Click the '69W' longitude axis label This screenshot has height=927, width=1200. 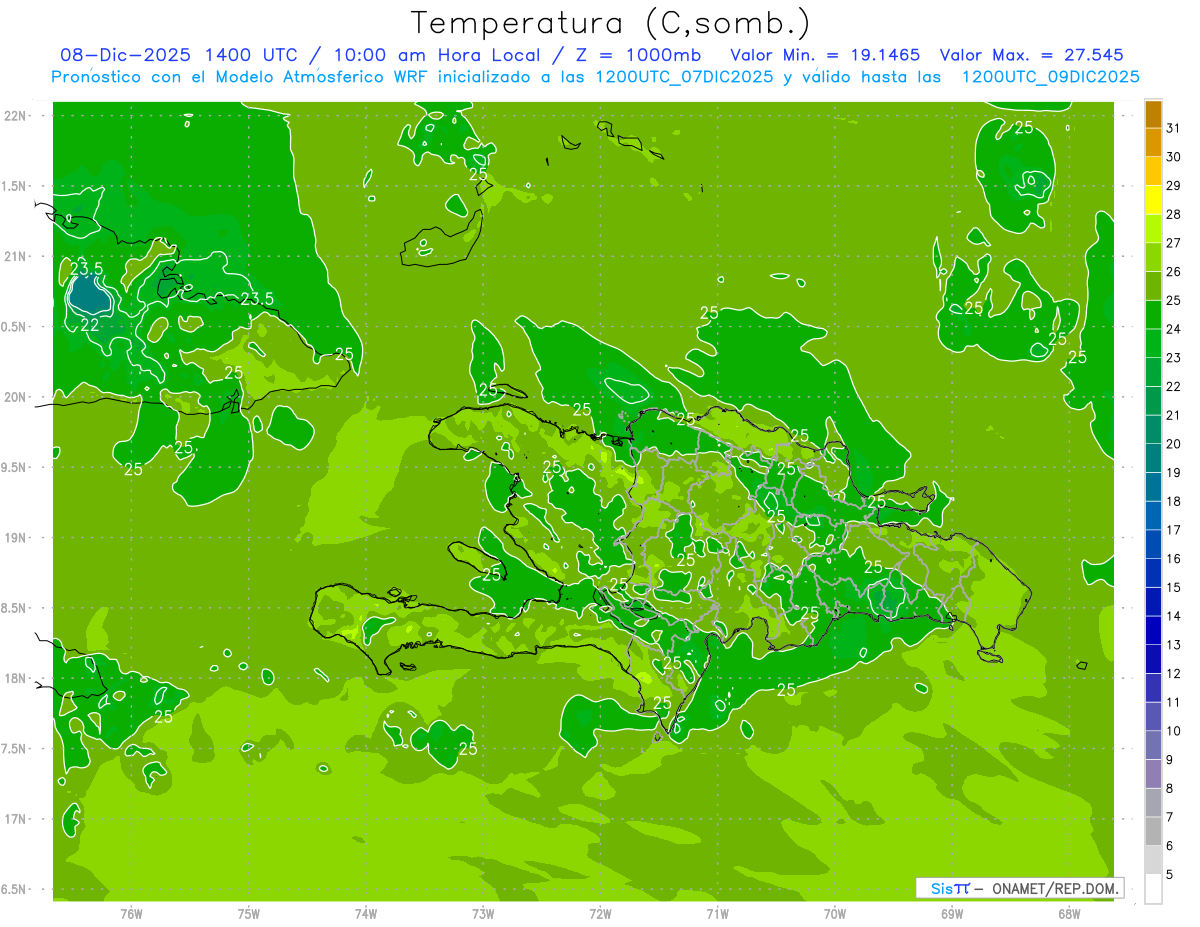tap(952, 914)
